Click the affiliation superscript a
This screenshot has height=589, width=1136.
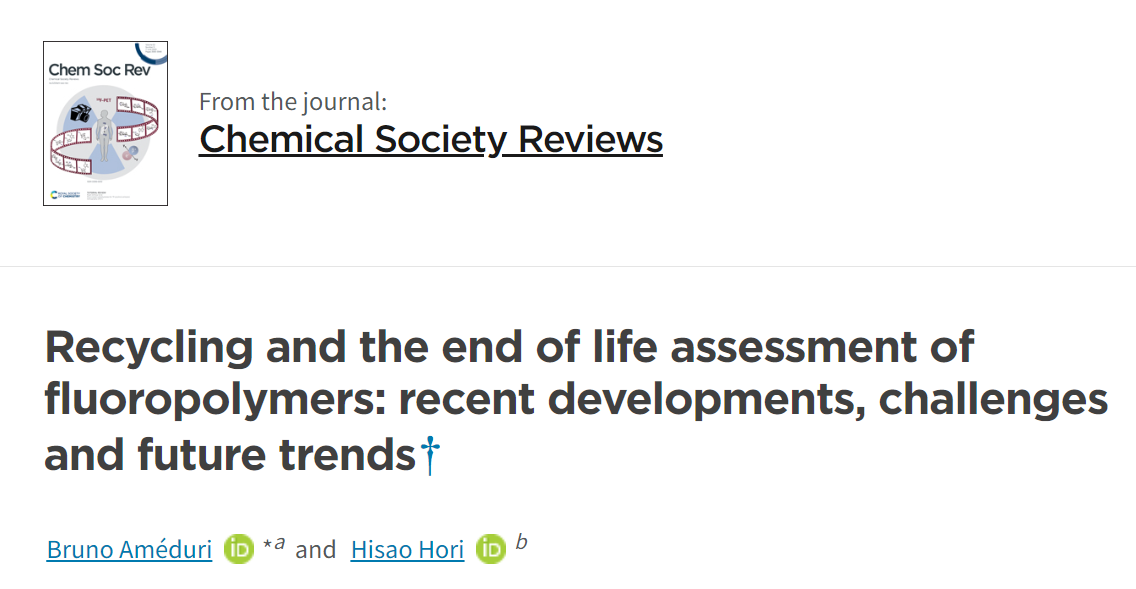(280, 543)
